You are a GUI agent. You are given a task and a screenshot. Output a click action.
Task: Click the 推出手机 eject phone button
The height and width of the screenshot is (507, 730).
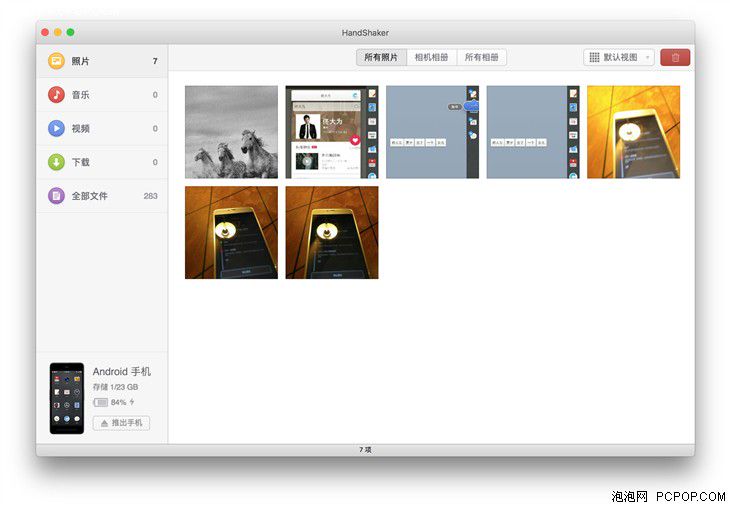[122, 423]
